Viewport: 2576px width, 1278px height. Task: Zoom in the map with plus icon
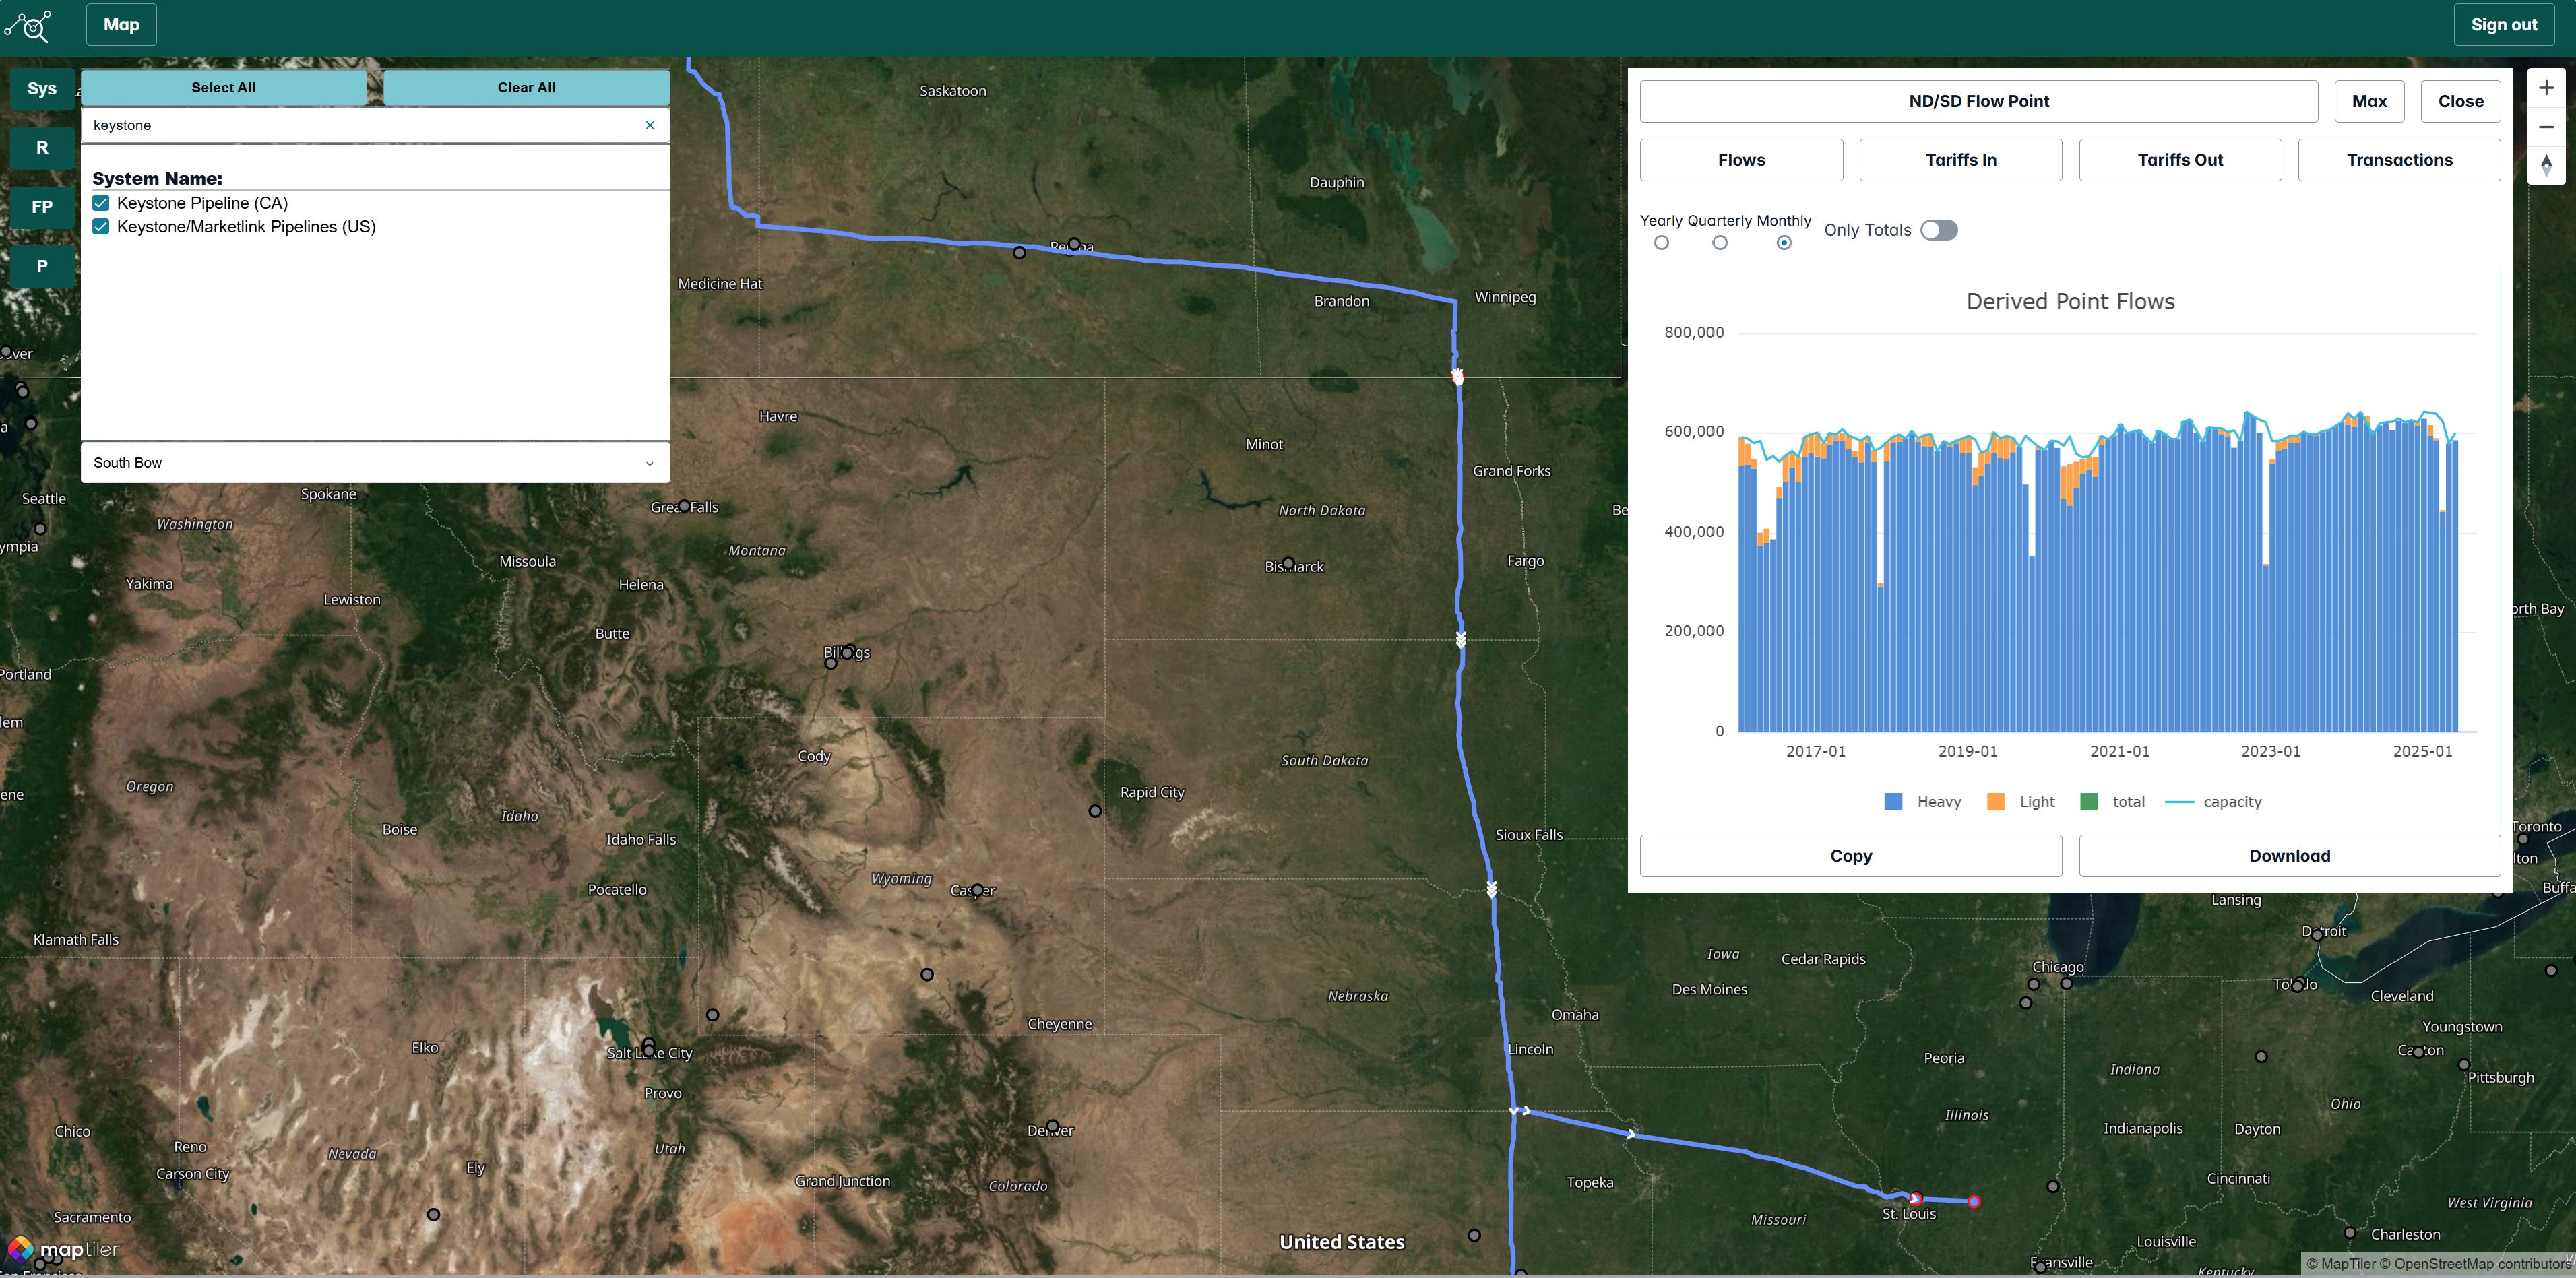(x=2546, y=88)
